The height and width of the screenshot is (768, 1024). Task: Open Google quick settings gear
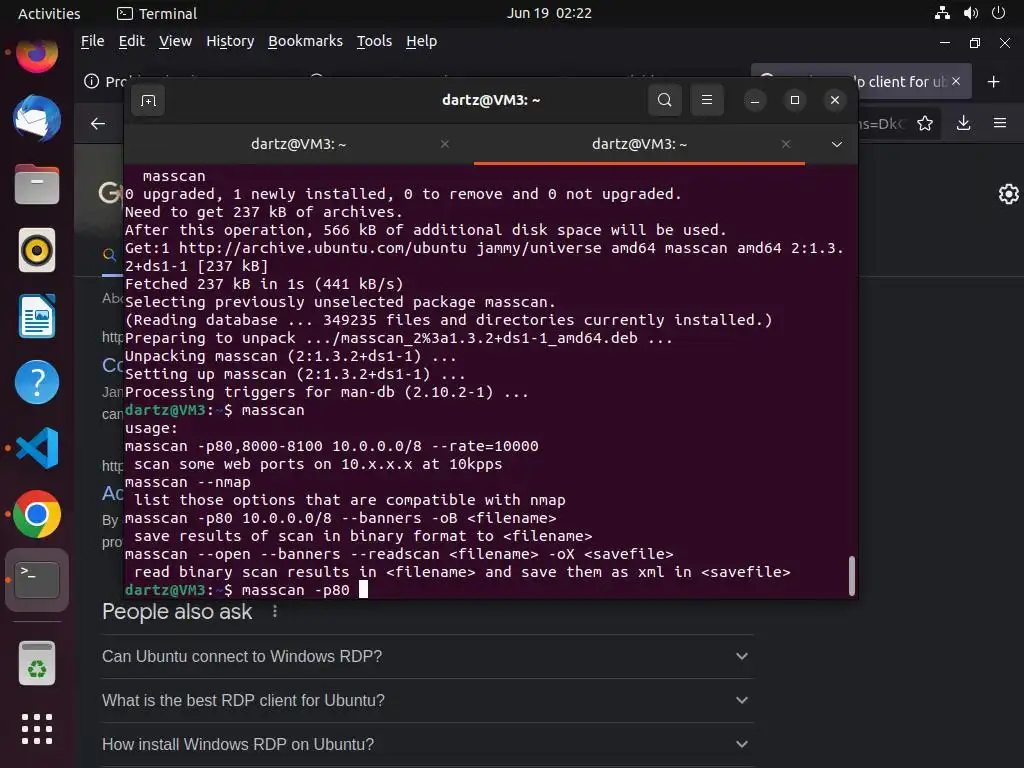tap(1008, 194)
